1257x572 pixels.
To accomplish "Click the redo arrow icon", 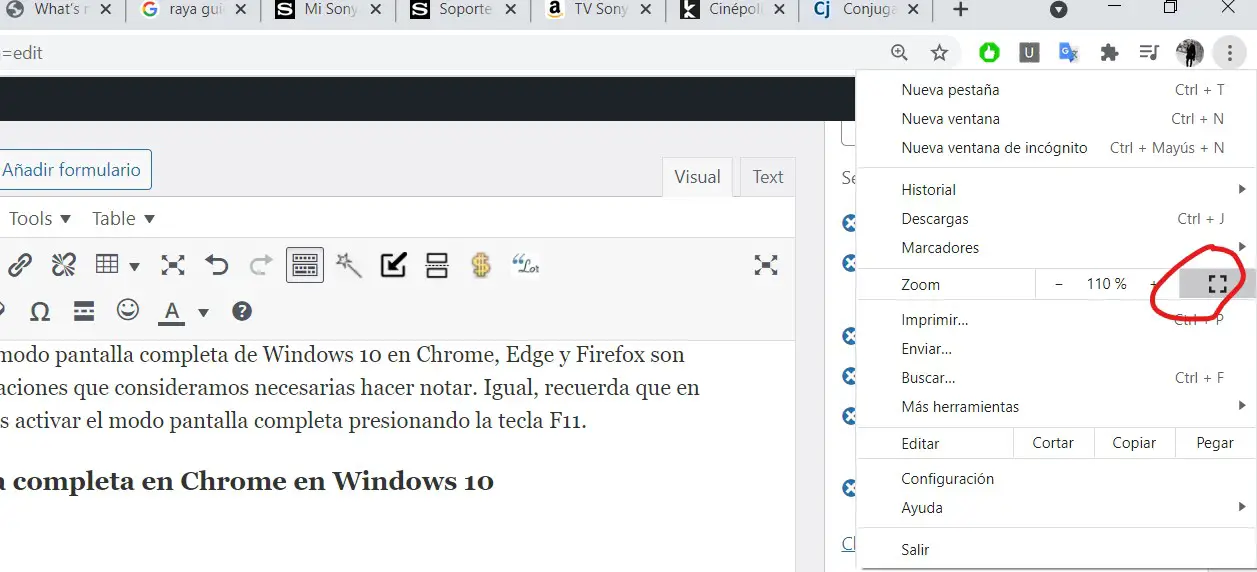I will pyautogui.click(x=261, y=265).
